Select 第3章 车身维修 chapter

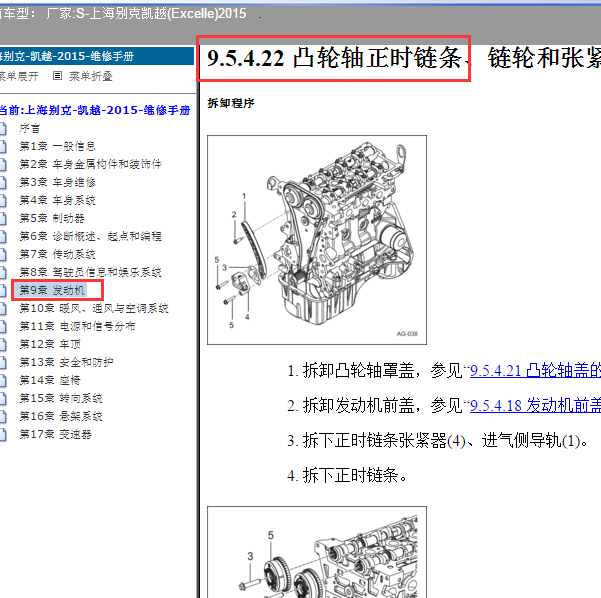[x=57, y=182]
